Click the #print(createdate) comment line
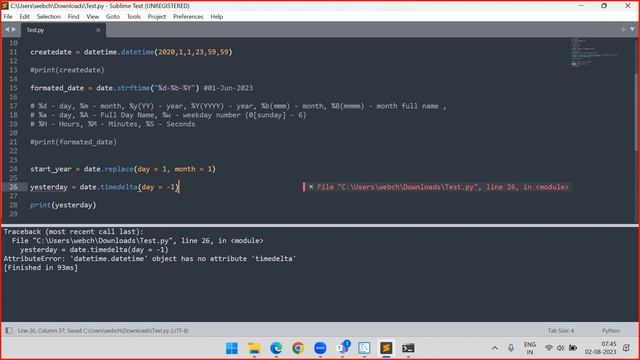This screenshot has width=640, height=360. click(67, 70)
